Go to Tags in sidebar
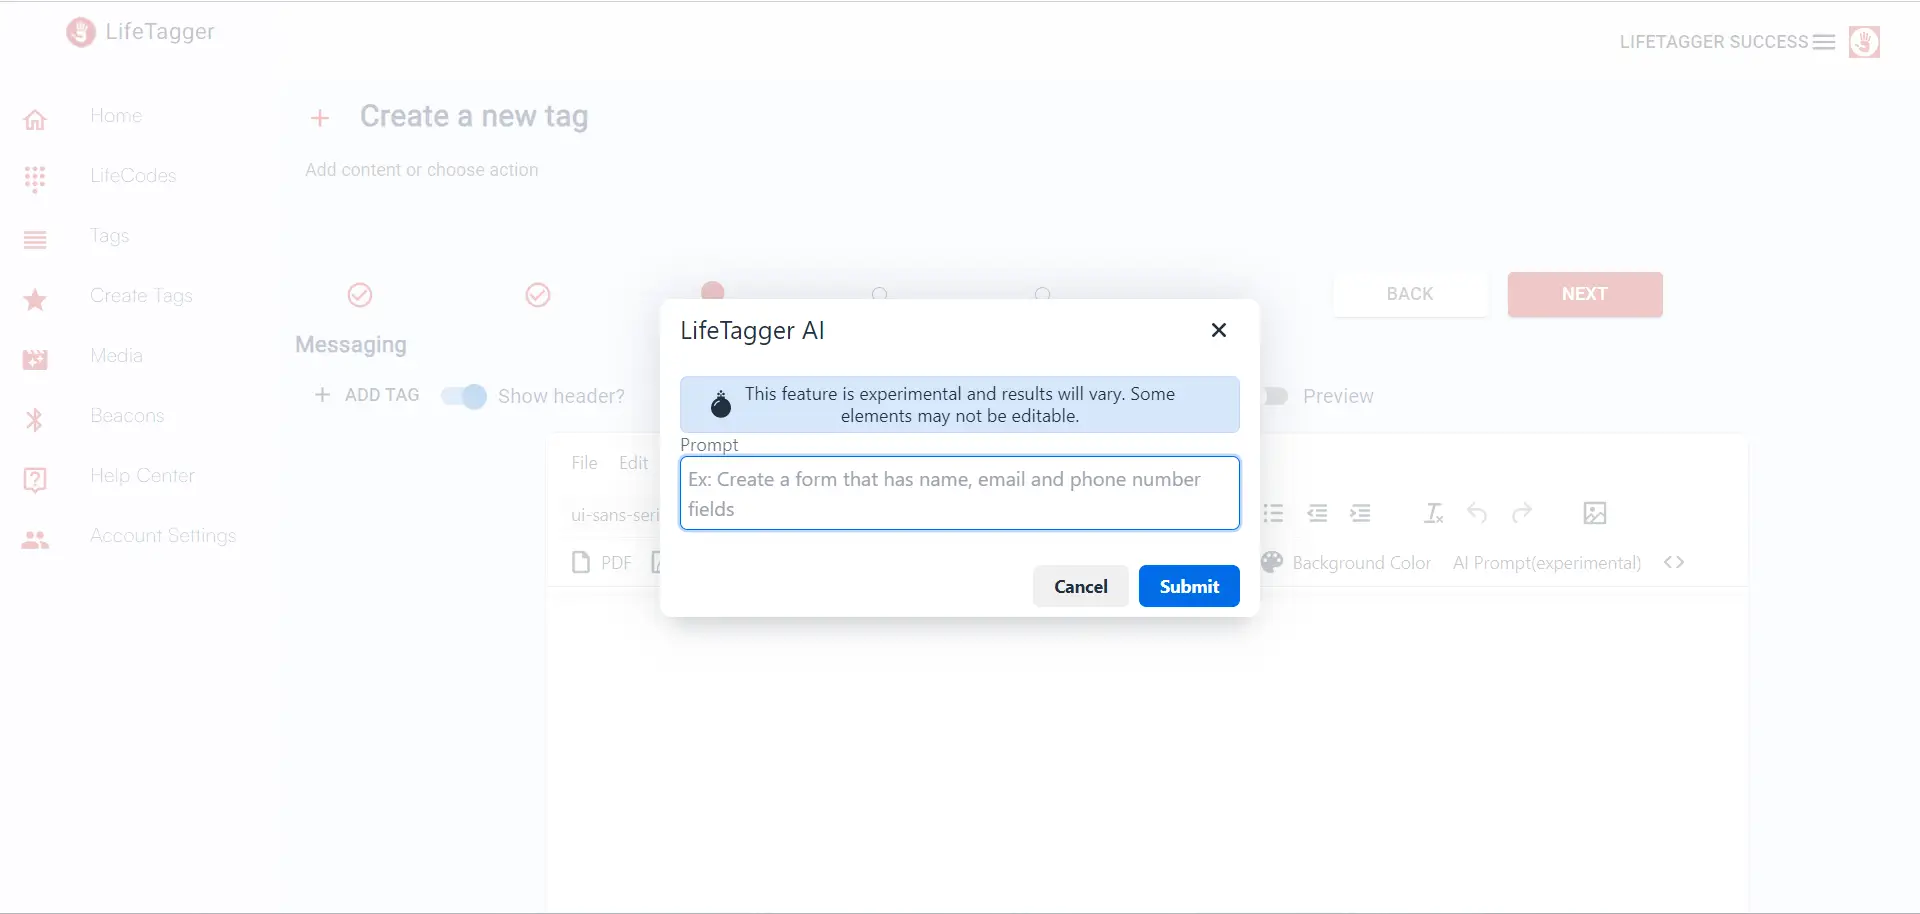 (110, 236)
